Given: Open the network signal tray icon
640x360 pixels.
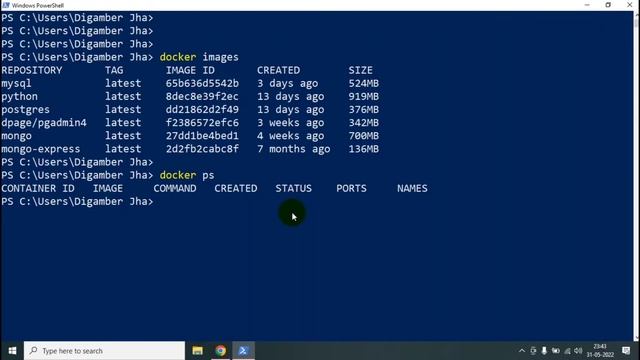Looking at the screenshot, I should pyautogui.click(x=567, y=351).
